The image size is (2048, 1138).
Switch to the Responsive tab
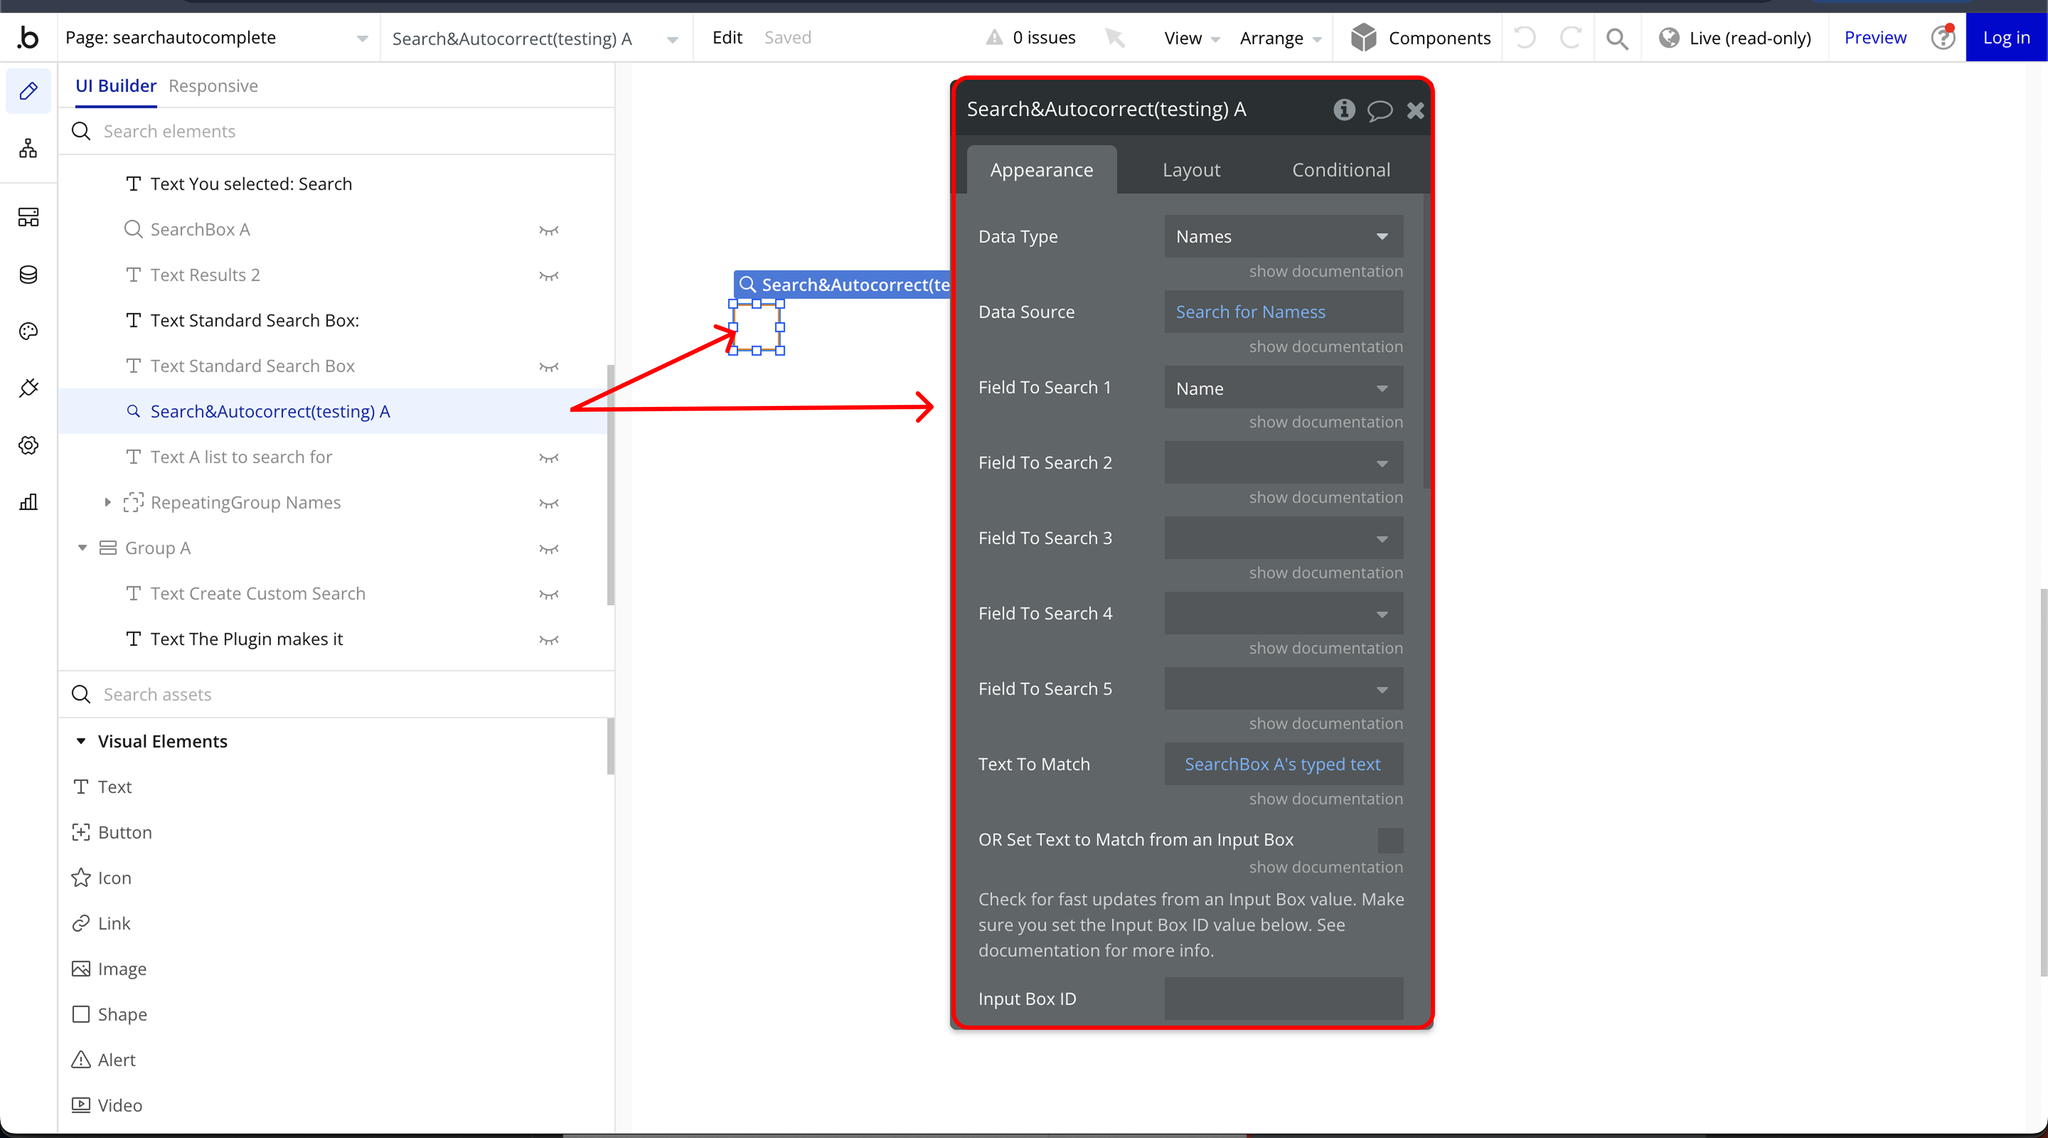213,86
